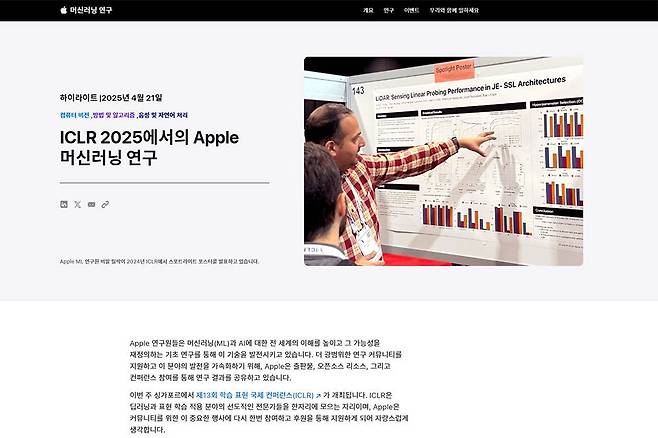Select the headline ICLR 2025에서의 Apple 머신러닝 연구

(x=149, y=147)
